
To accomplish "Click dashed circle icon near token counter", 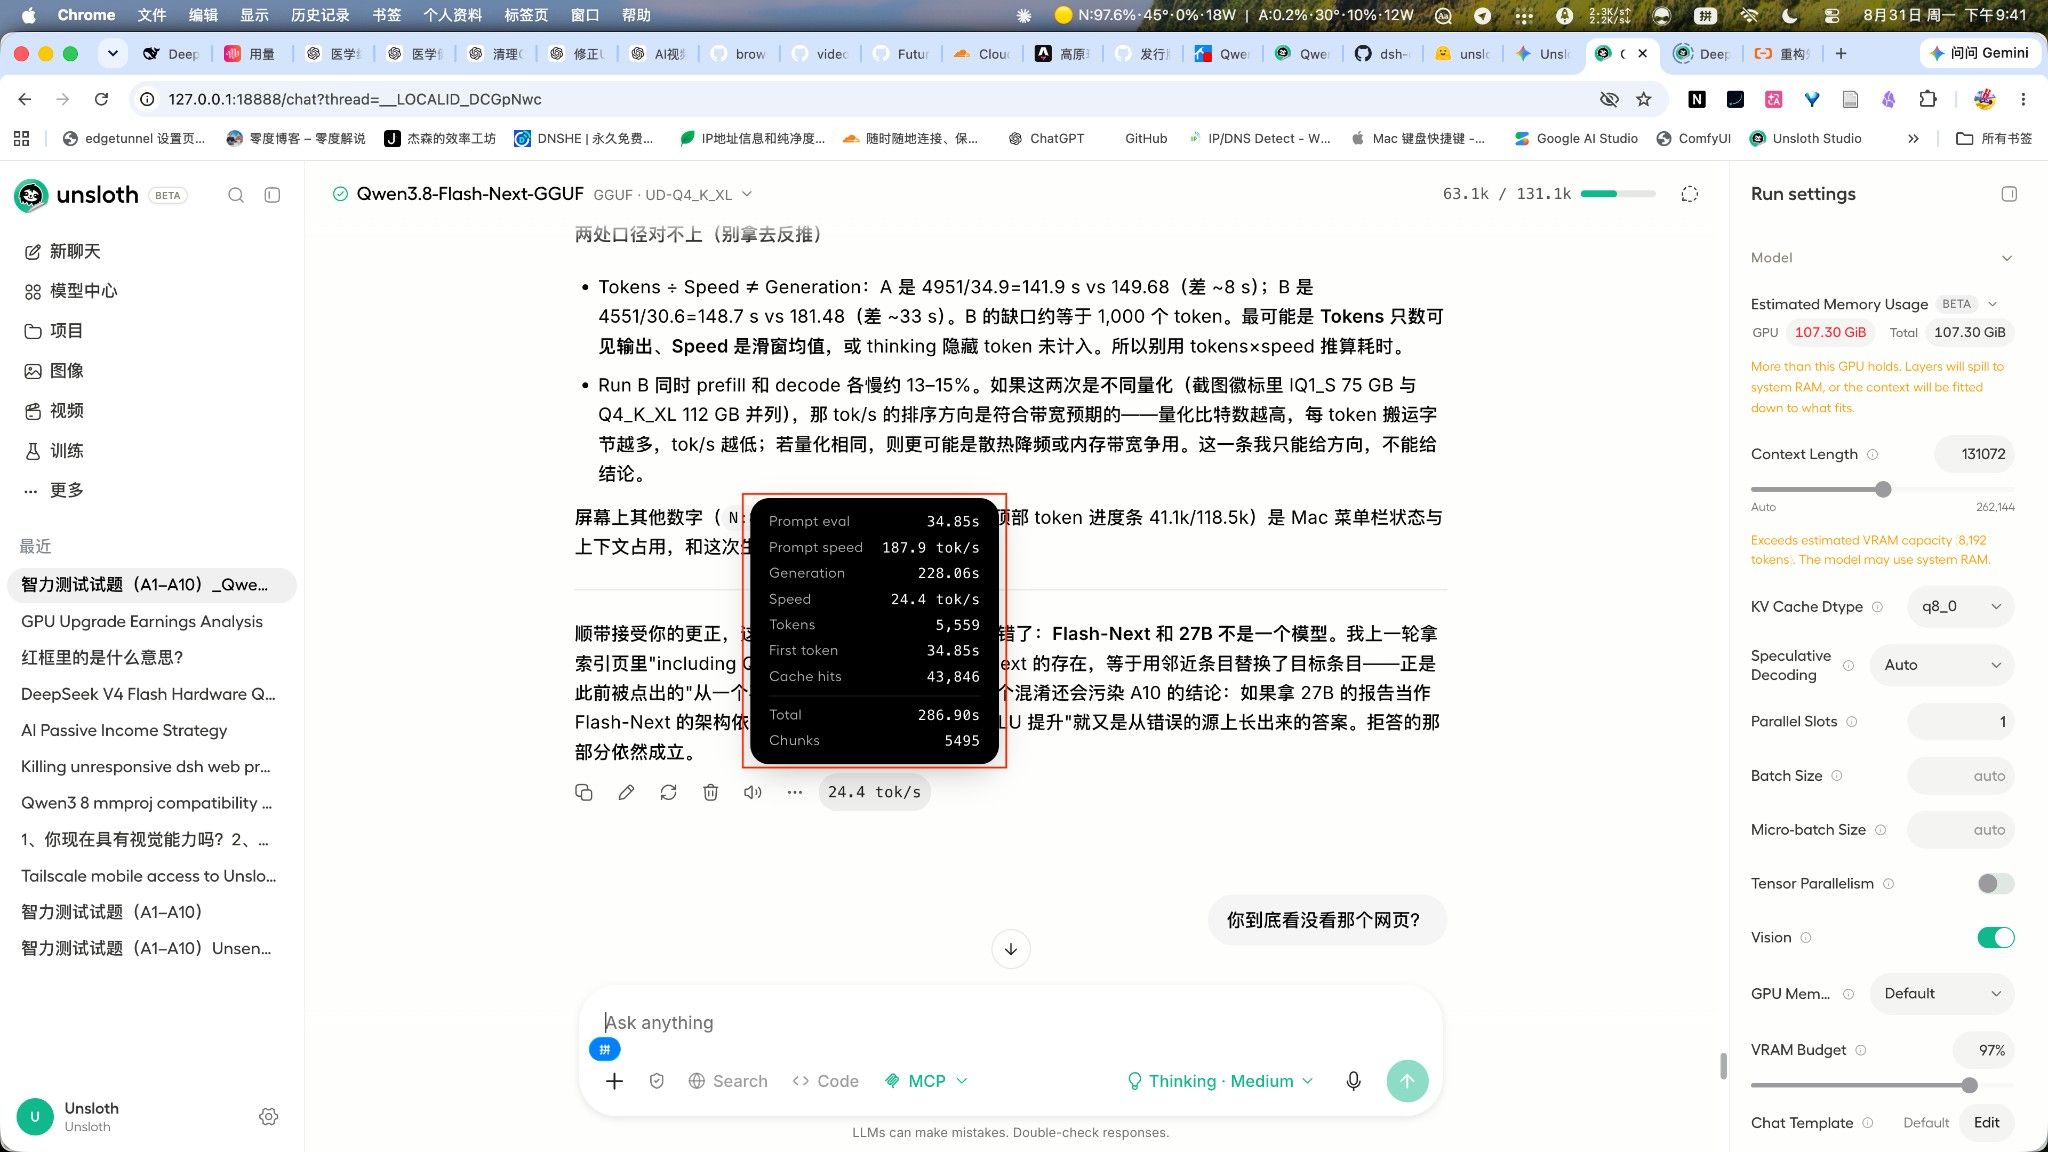I will coord(1690,194).
